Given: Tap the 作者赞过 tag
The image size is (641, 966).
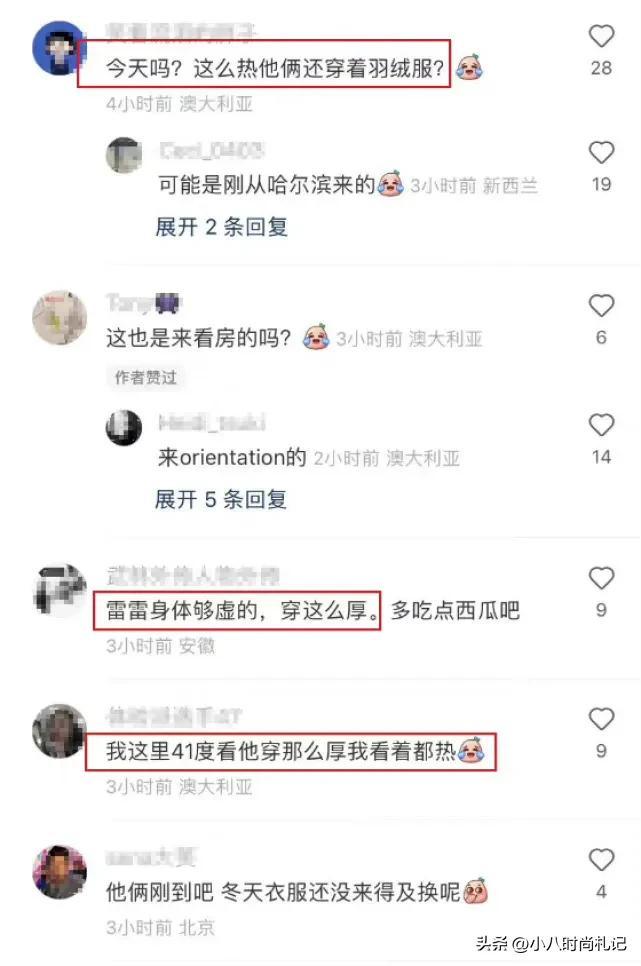Looking at the screenshot, I should point(145,377).
